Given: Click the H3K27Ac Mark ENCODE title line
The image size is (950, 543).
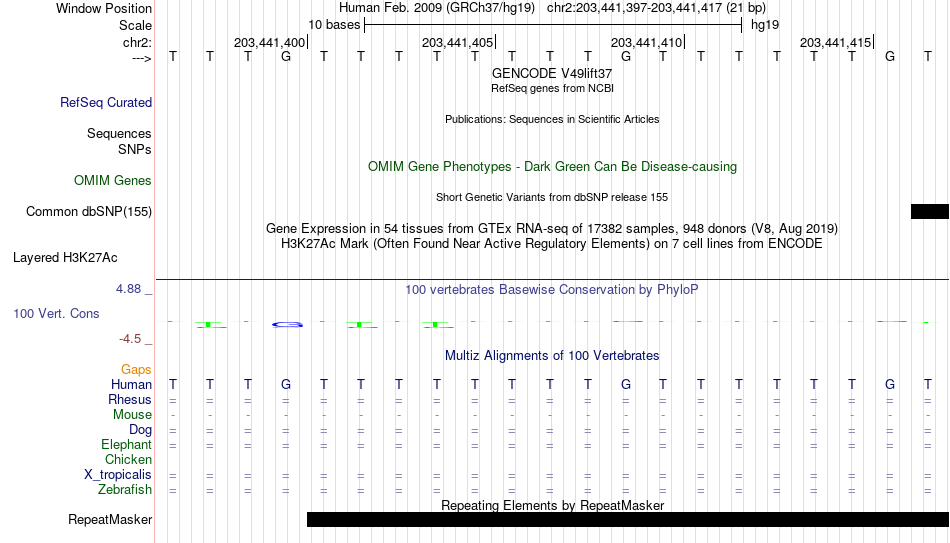Looking at the screenshot, I should tap(552, 244).
